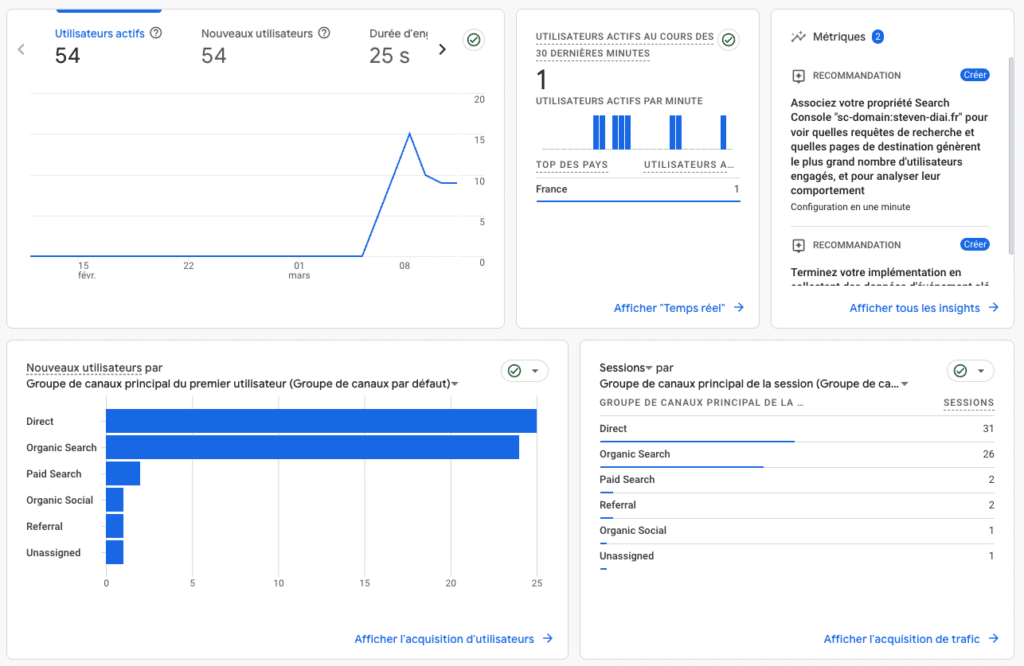Click the line chart peak near 08 mars
1024x666 pixels.
pyautogui.click(x=409, y=134)
